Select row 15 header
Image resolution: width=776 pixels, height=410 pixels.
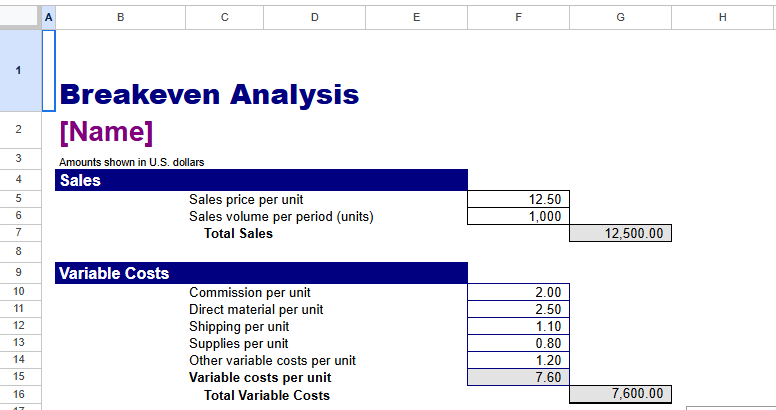[x=19, y=377]
